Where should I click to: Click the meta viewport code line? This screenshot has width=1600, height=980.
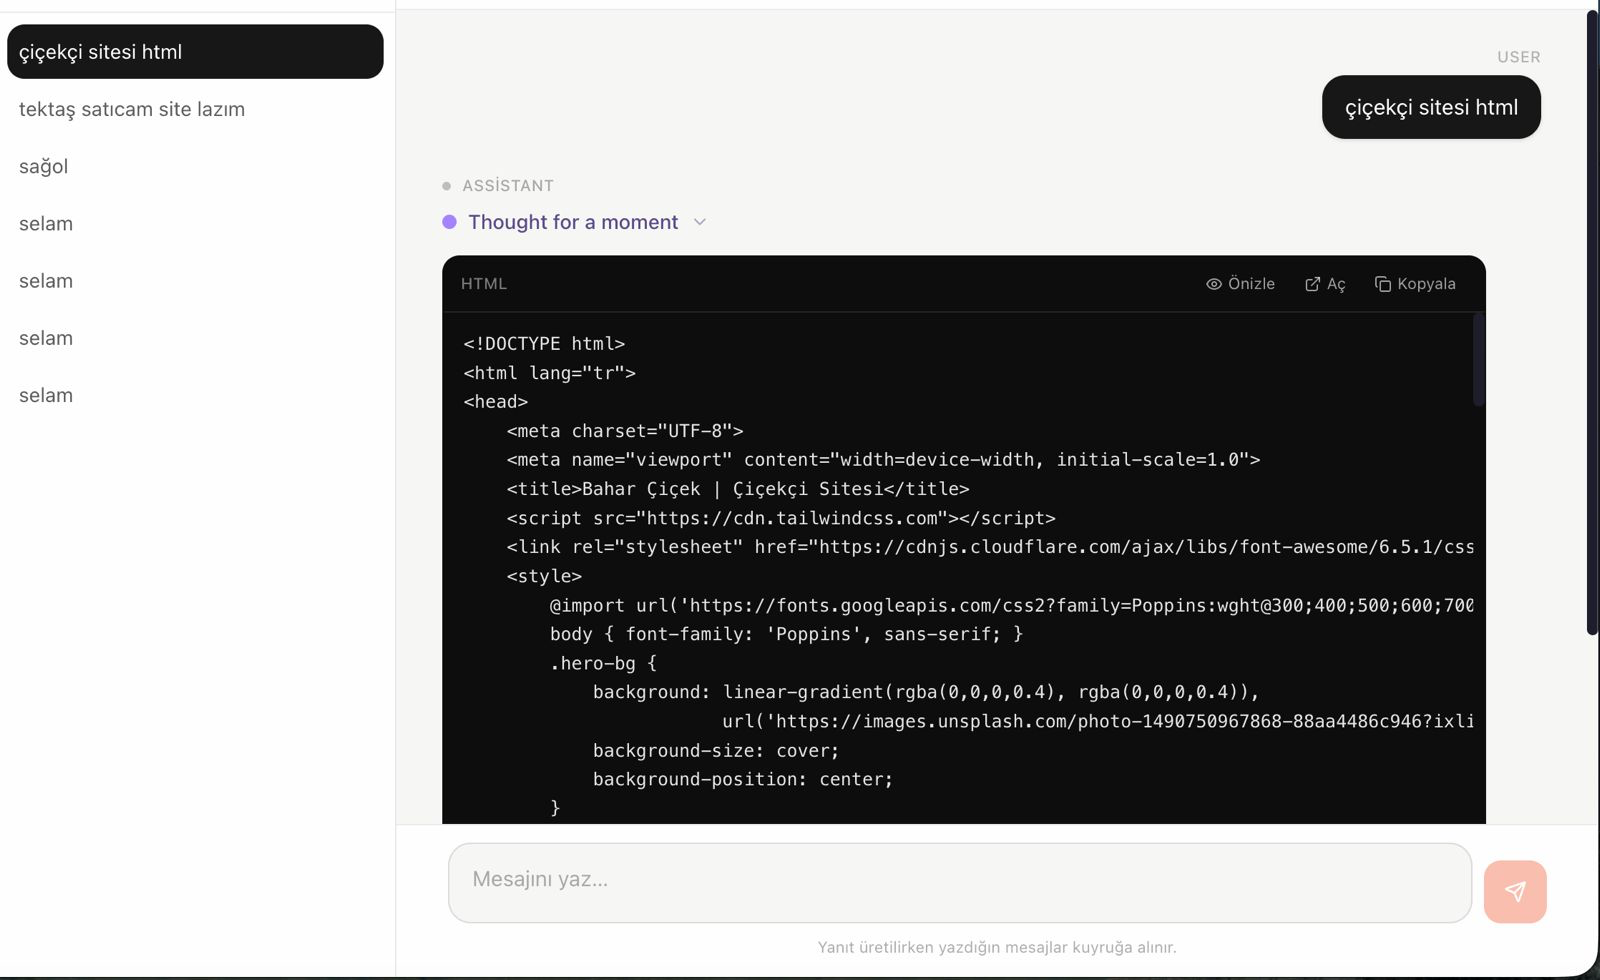(x=883, y=460)
